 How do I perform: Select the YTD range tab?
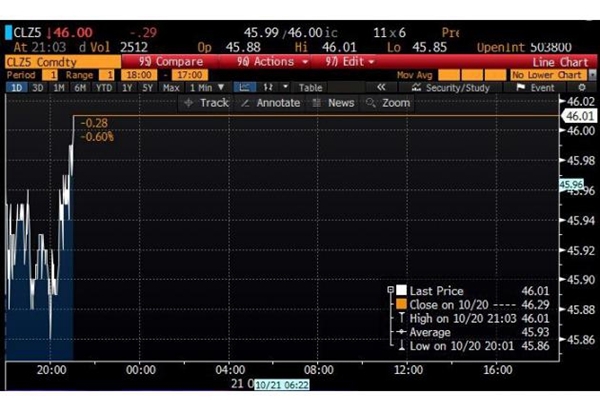pos(104,88)
